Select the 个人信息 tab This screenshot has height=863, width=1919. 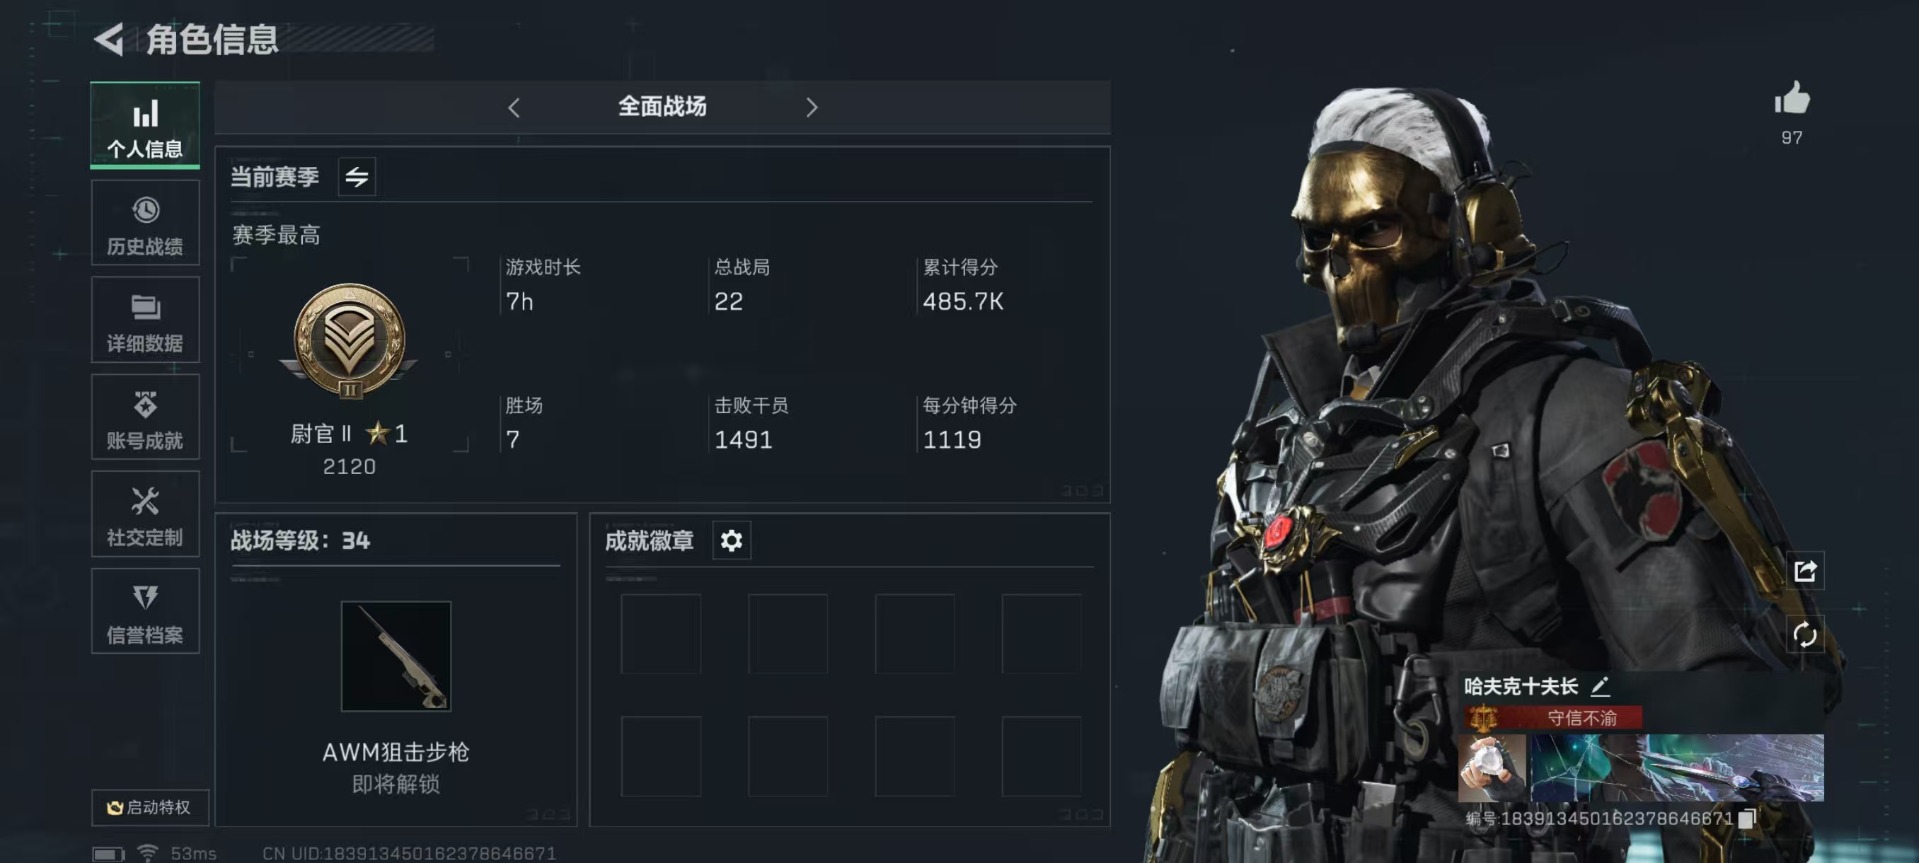coord(145,125)
